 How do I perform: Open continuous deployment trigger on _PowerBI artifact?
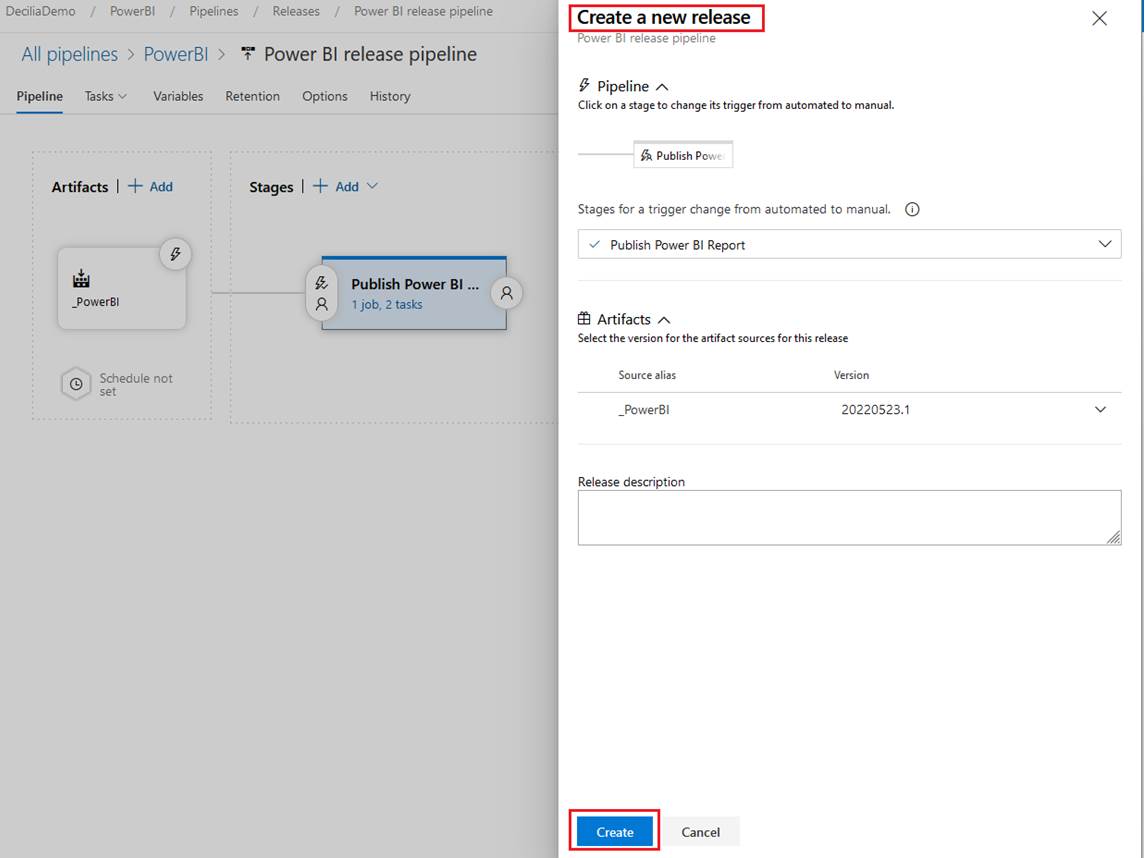point(175,254)
